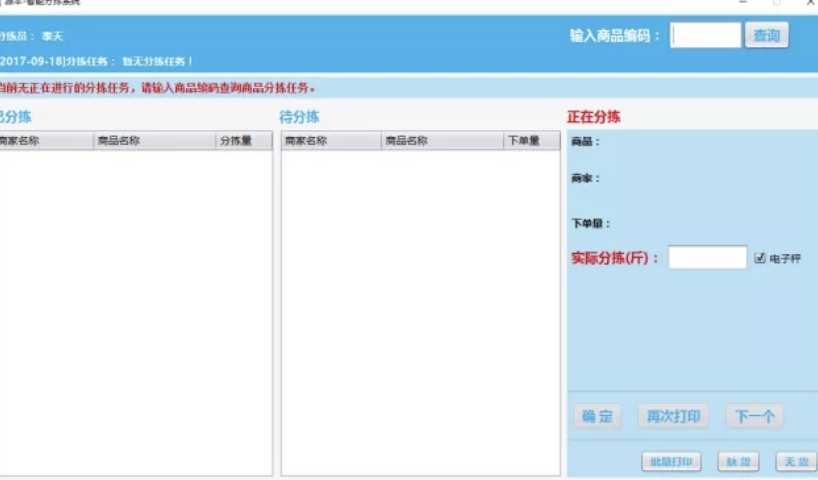This screenshot has width=818, height=480.
Task: Click the 查询 button
Action: pyautogui.click(x=766, y=36)
